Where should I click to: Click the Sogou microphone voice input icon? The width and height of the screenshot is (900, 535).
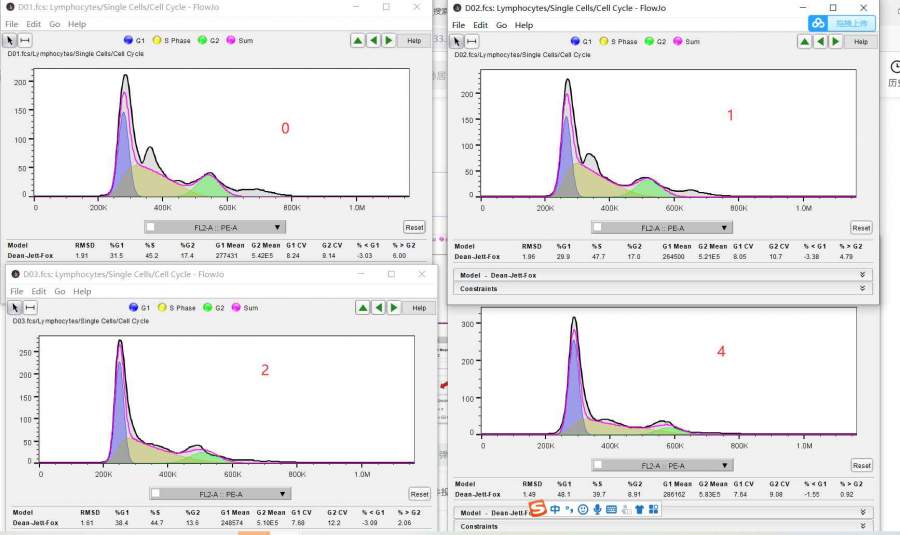[597, 510]
